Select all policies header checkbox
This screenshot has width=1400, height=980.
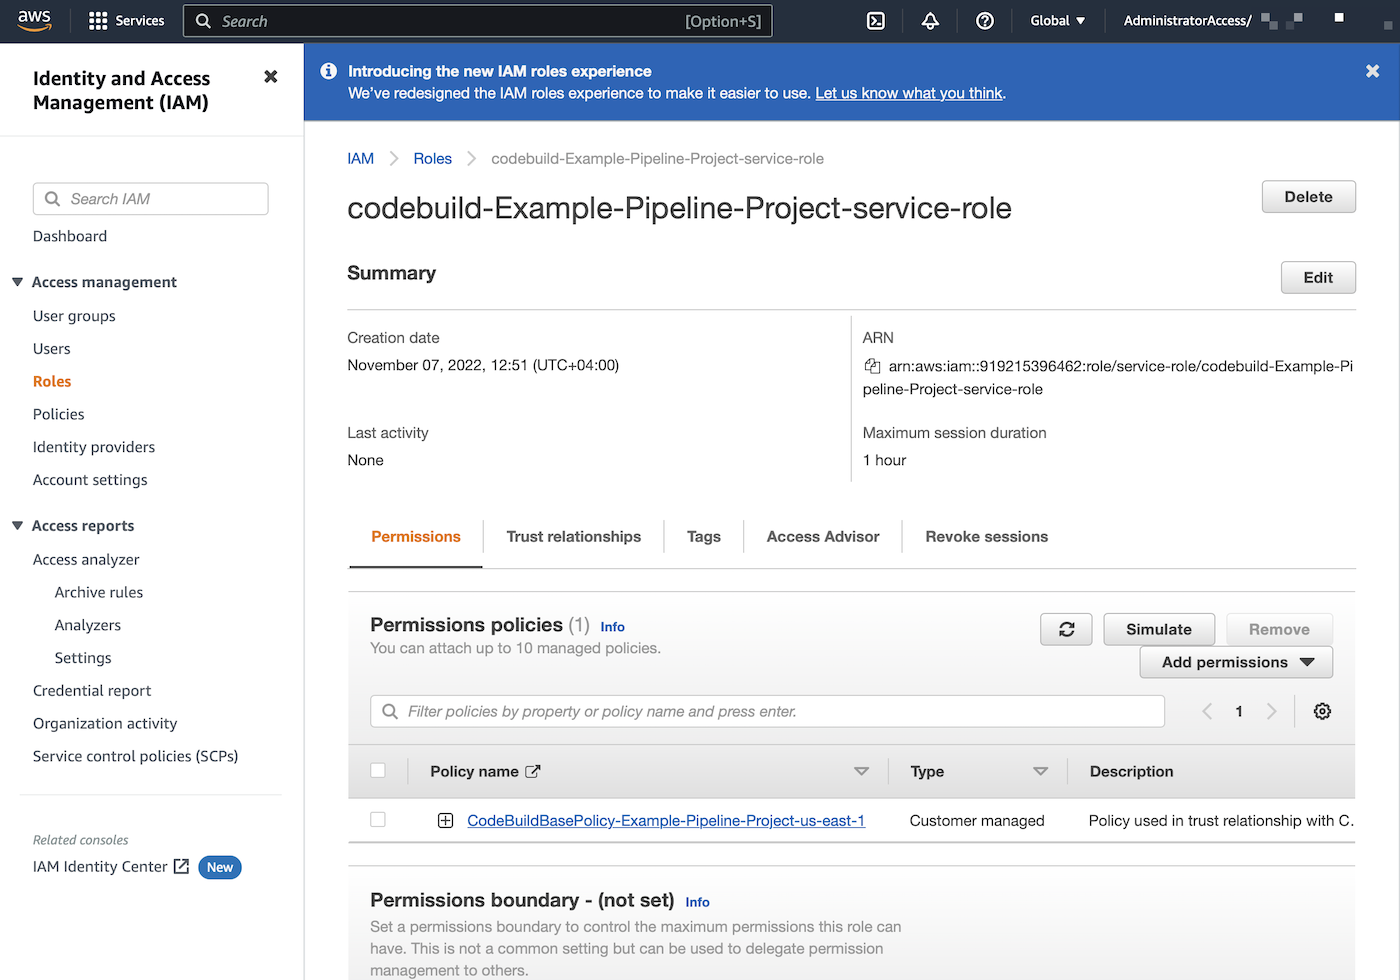click(378, 771)
